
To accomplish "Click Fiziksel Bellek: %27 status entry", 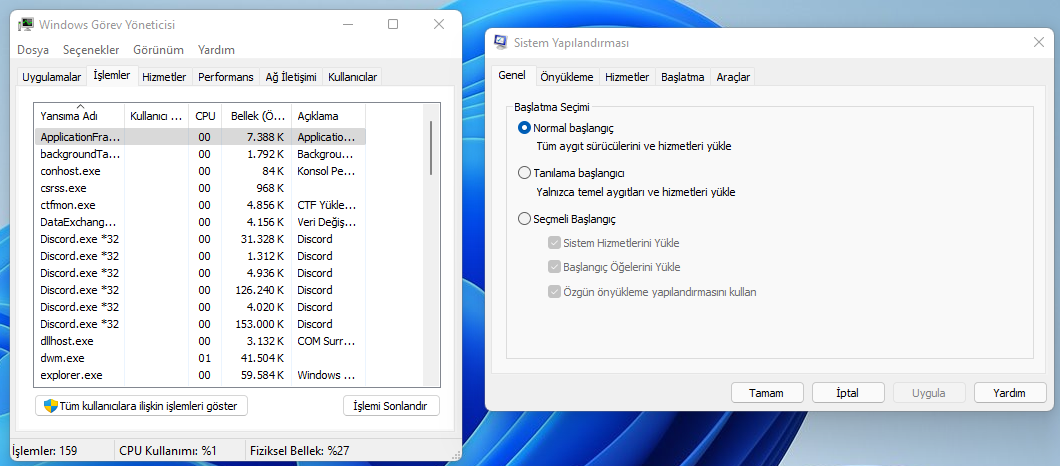I will (x=299, y=450).
